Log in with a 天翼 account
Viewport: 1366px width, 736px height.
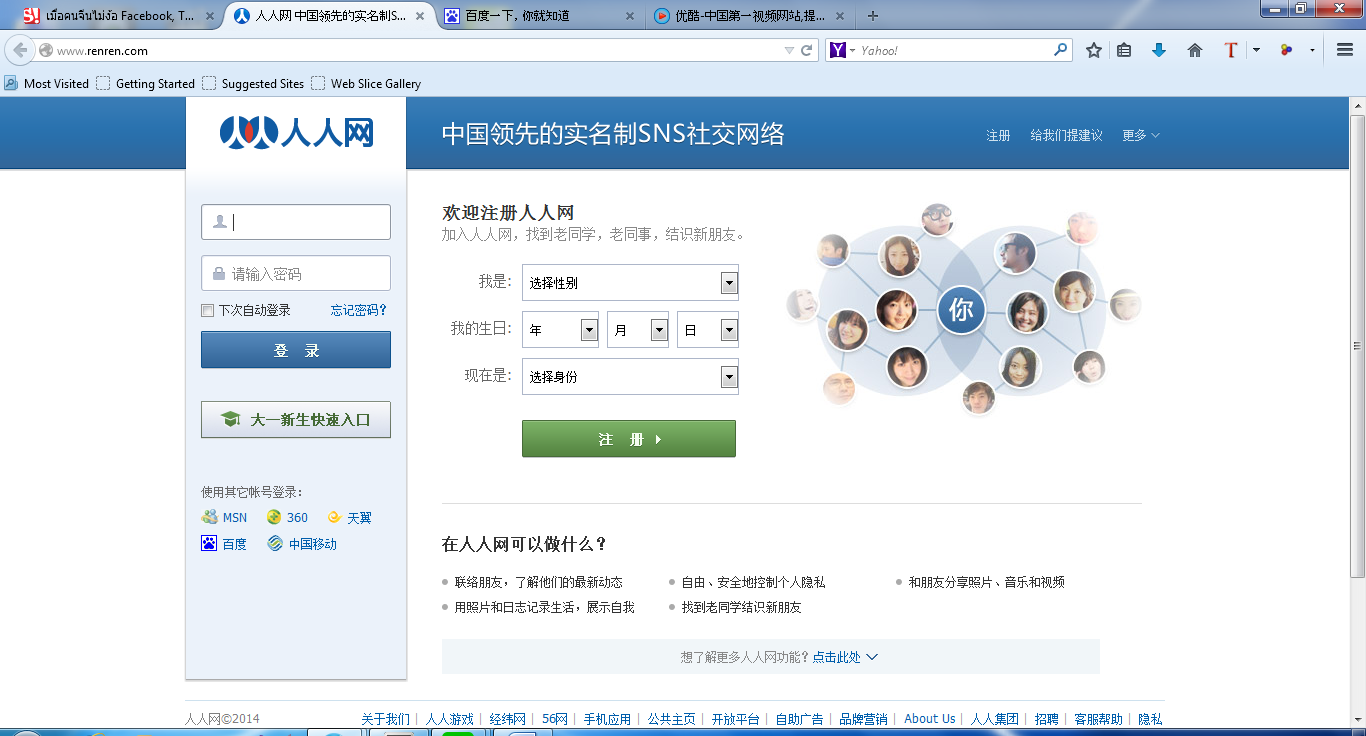tap(350, 518)
